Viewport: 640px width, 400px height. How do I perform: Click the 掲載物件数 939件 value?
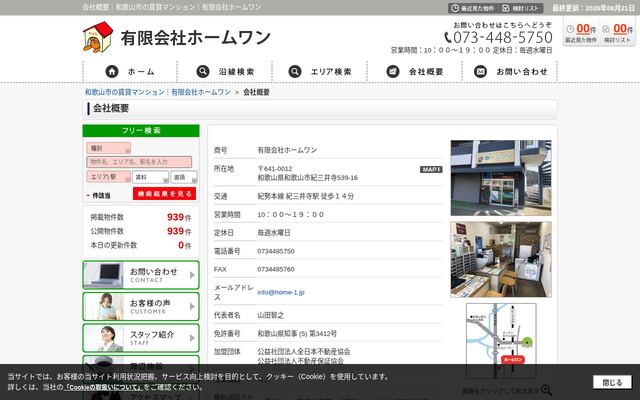pyautogui.click(x=179, y=217)
